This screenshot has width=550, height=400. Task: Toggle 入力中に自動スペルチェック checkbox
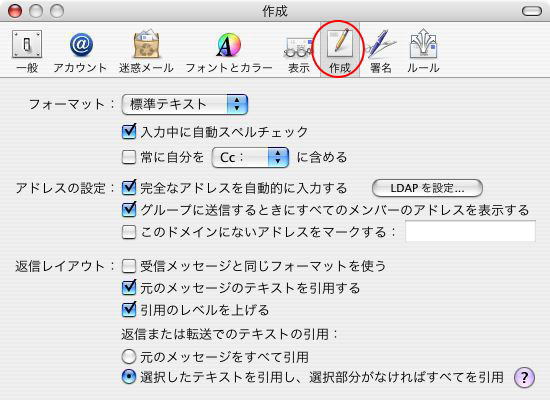(129, 132)
